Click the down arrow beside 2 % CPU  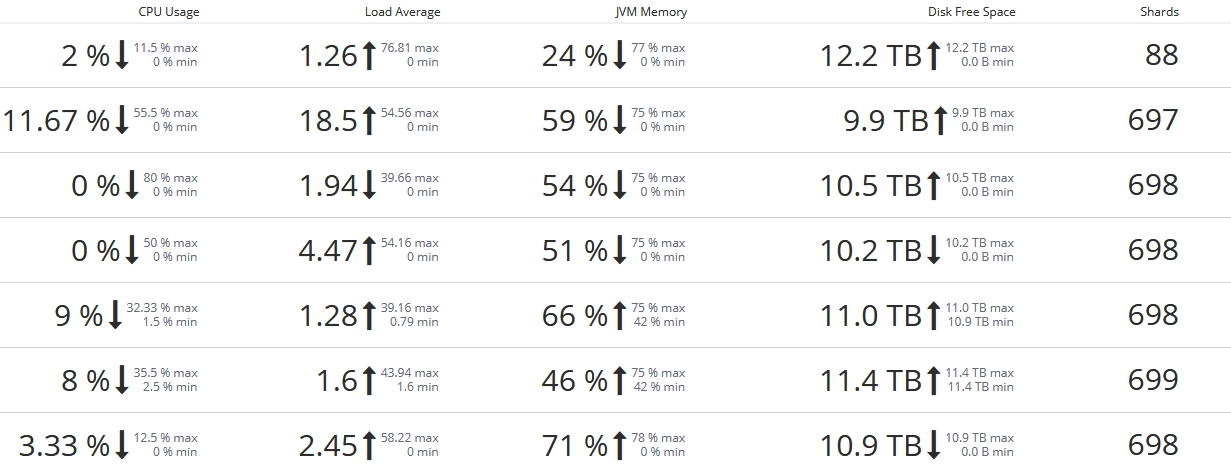click(x=122, y=55)
